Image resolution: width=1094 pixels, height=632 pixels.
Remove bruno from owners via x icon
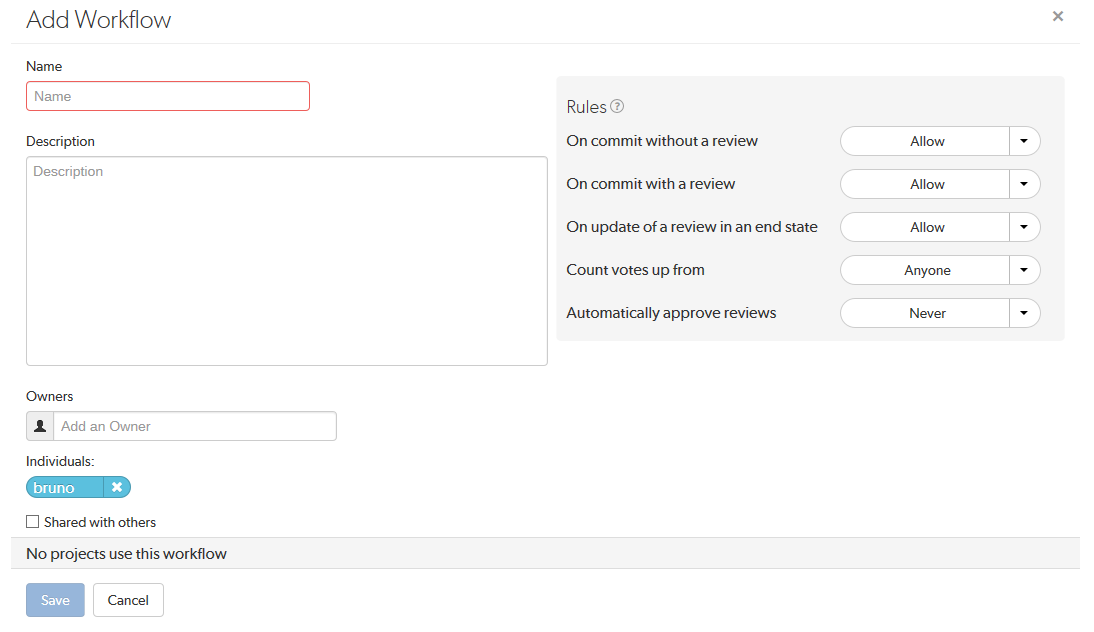pos(117,487)
